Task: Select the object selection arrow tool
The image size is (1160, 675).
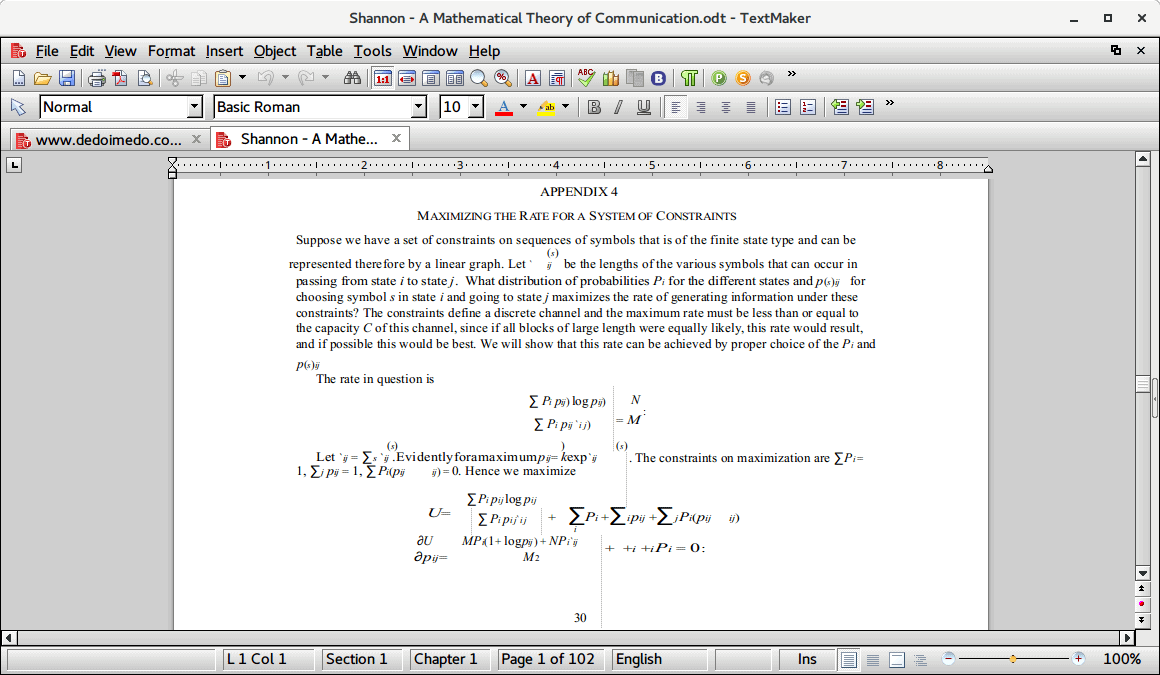Action: tap(18, 107)
